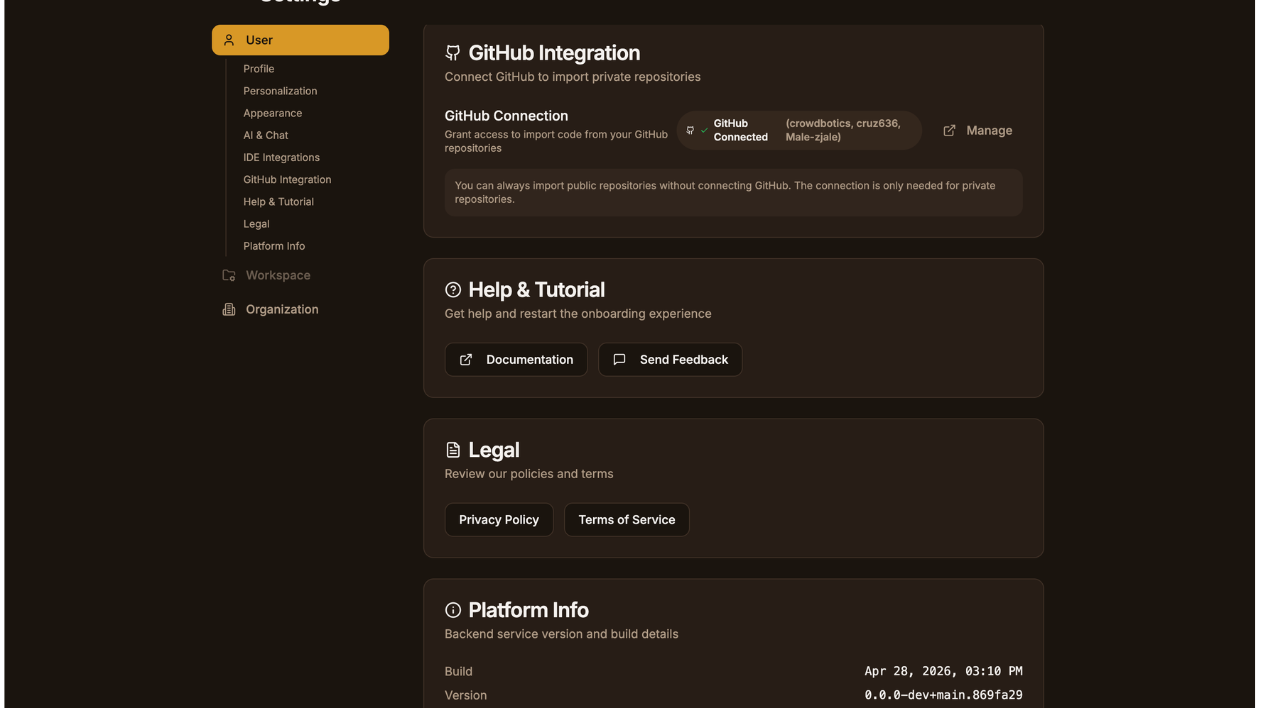Click version value 0.0.0-dev+main.869fa29
Screen dimensions: 1280x720
tap(943, 695)
